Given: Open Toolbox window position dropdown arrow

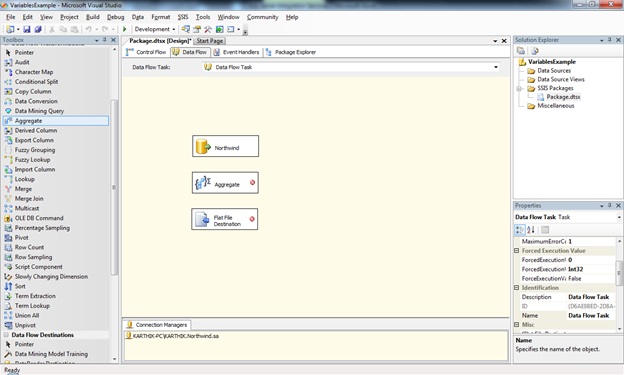Looking at the screenshot, I should click(x=96, y=40).
